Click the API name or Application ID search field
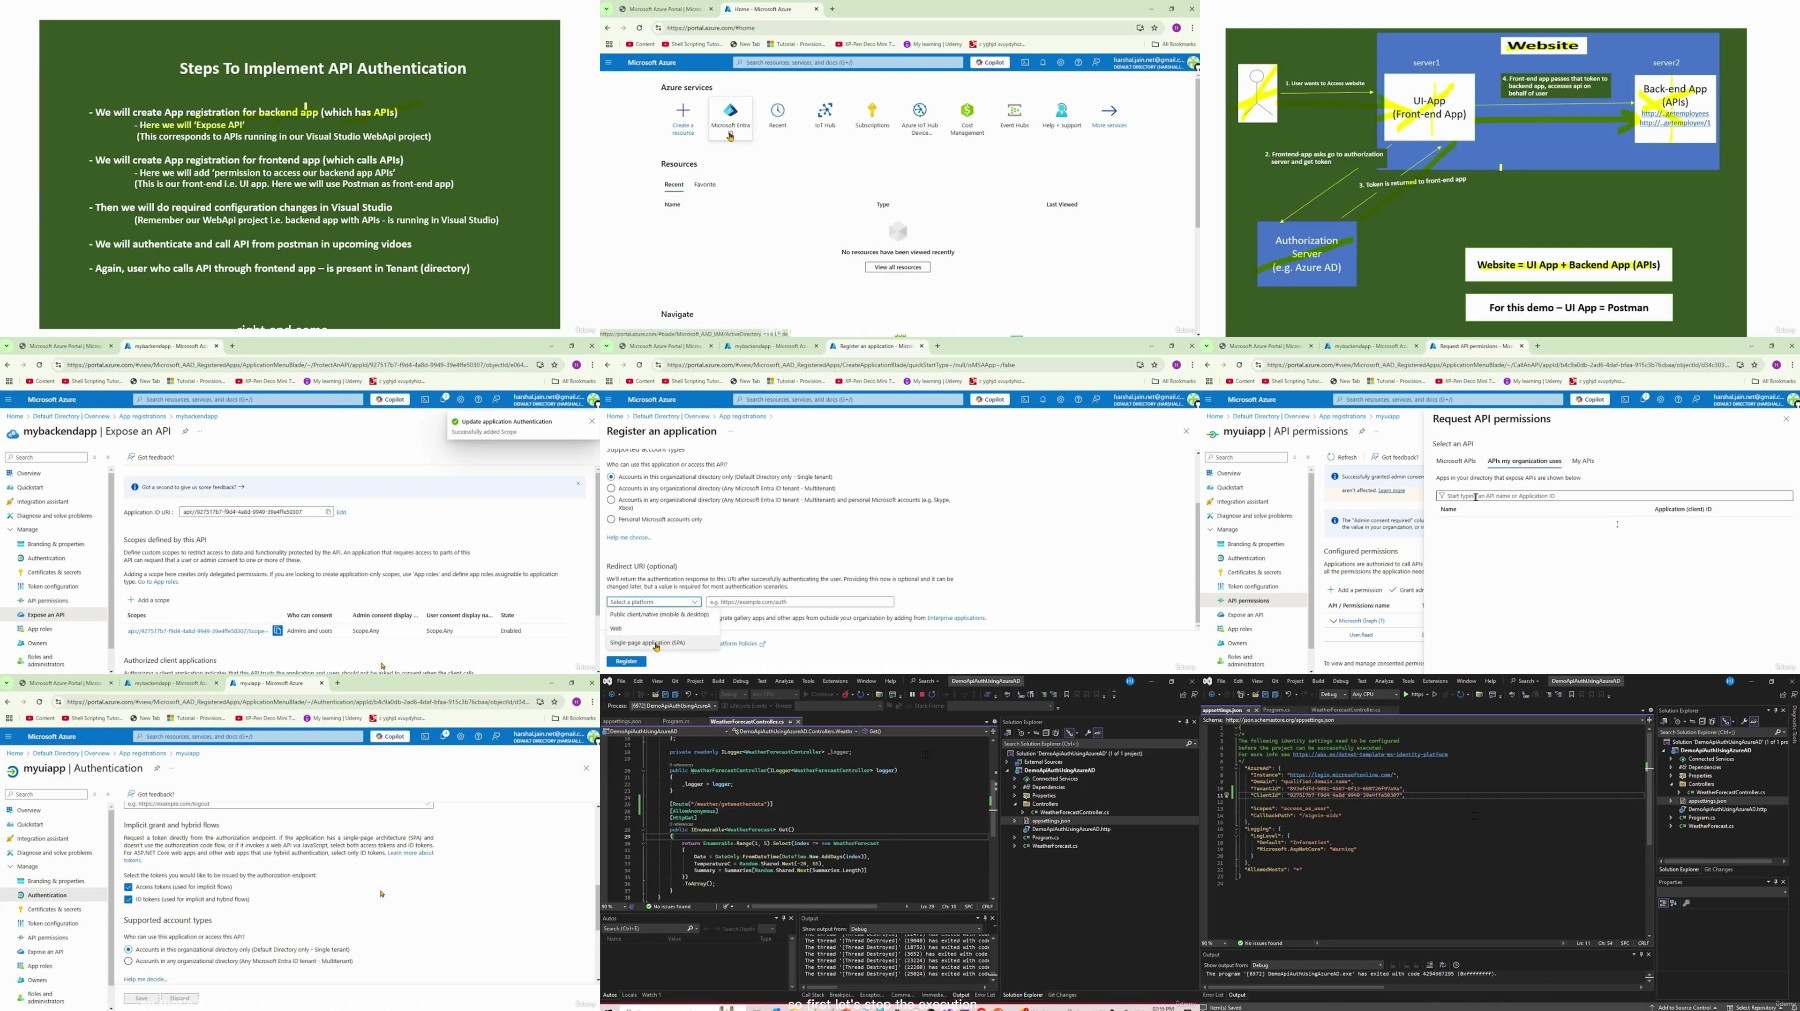Viewport: 1800px width, 1011px height. 1614,496
